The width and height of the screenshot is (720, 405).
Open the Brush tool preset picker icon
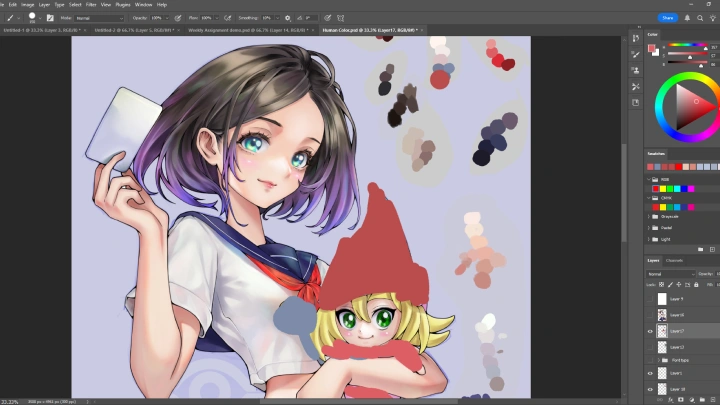coord(12,18)
